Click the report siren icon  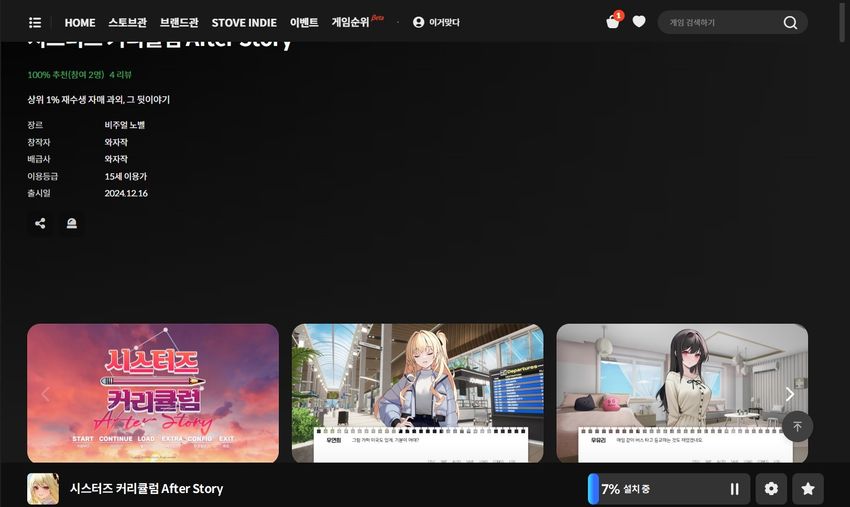[x=72, y=223]
